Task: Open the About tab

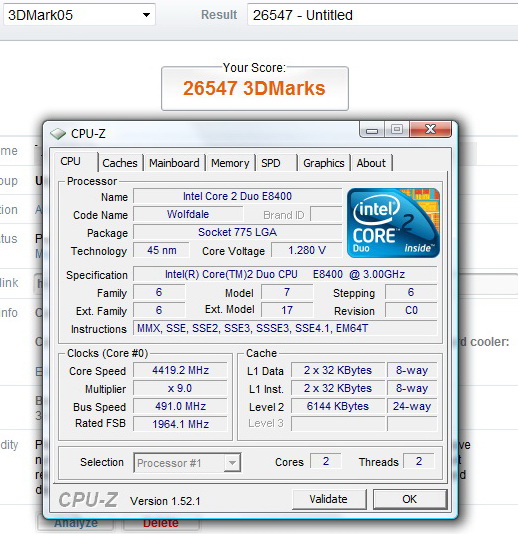Action: coord(371,163)
